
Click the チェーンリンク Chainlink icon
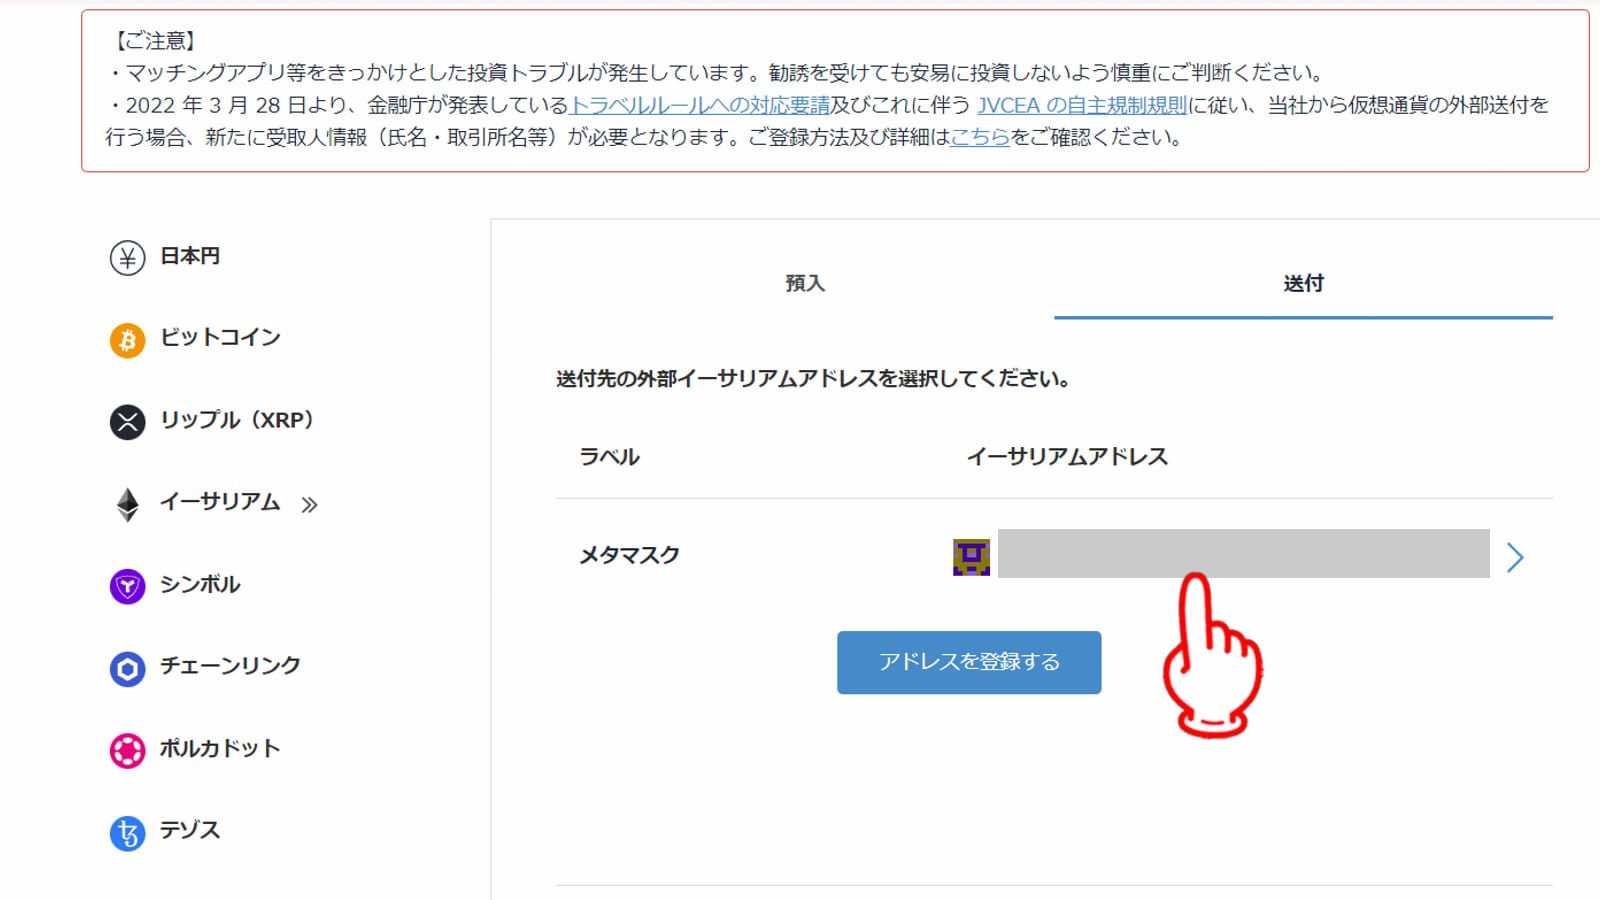(126, 667)
